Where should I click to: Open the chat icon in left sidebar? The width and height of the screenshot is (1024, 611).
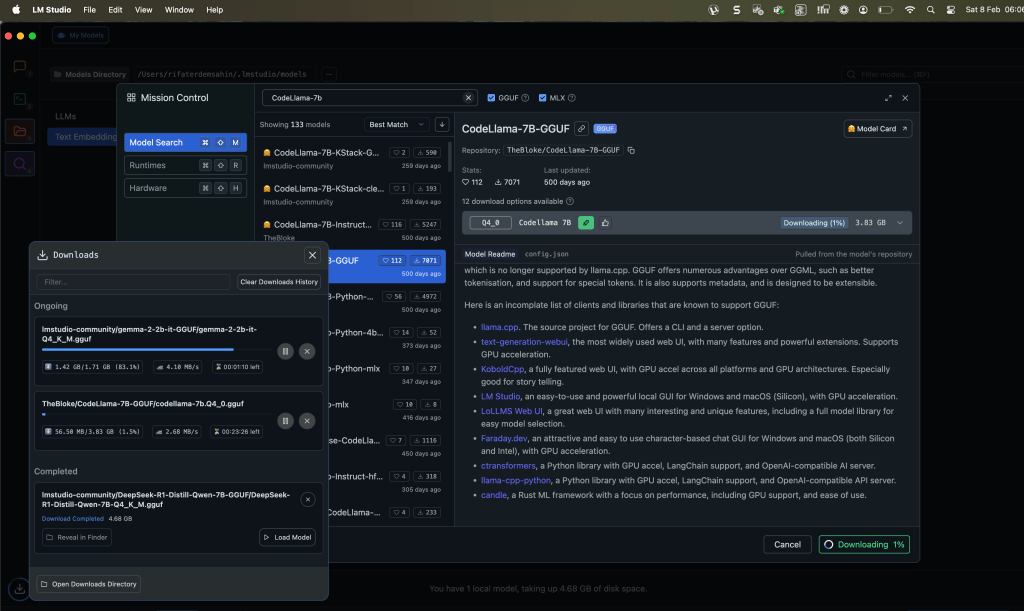pyautogui.click(x=20, y=66)
